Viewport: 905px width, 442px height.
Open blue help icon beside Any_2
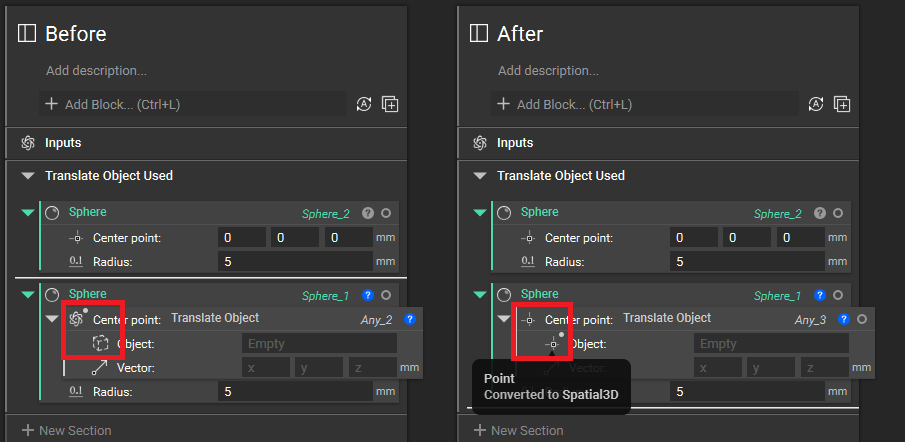click(x=410, y=319)
